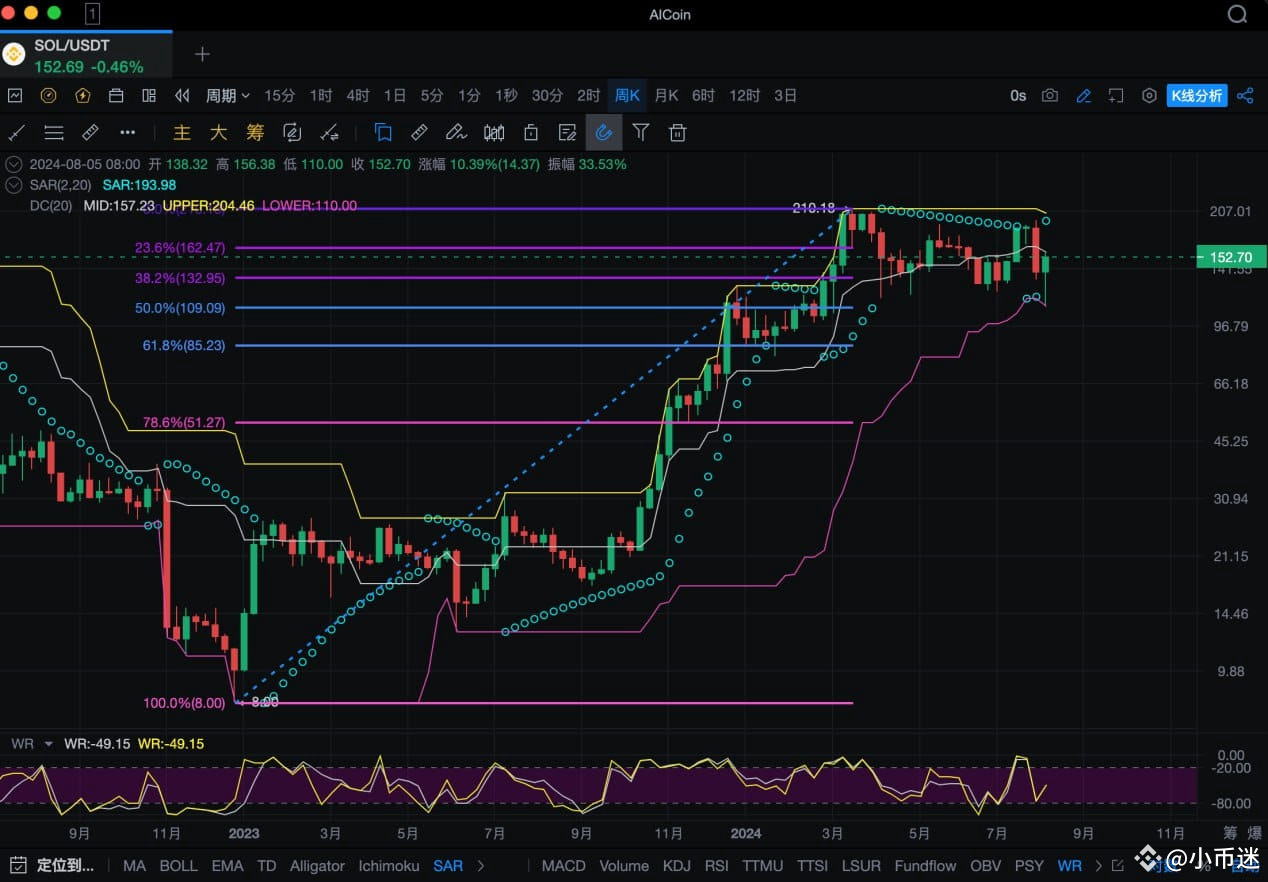Select the ruler measure tool

point(419,132)
